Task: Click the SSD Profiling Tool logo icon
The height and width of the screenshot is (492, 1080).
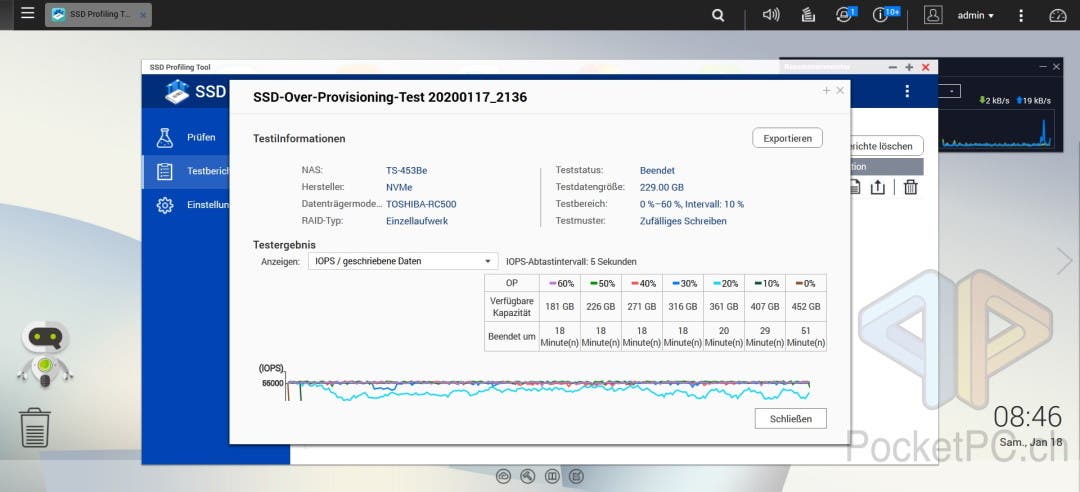Action: tap(178, 92)
